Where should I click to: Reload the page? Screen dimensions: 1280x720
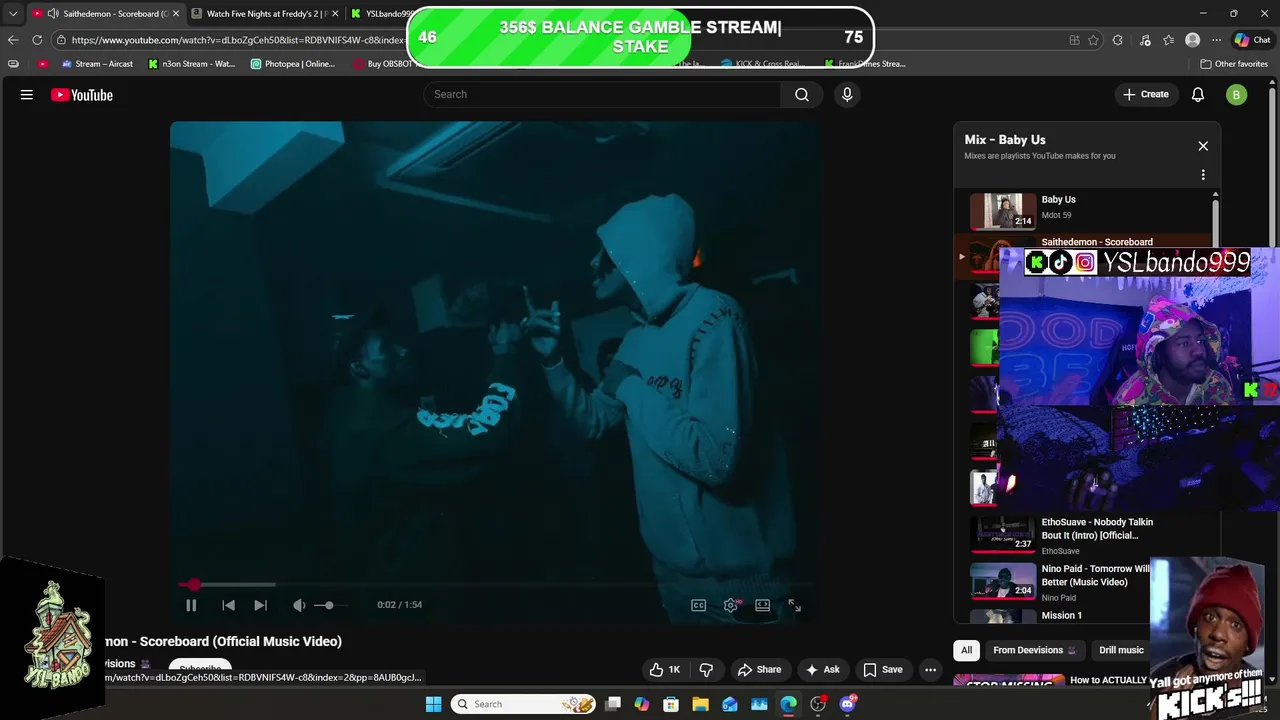pos(37,40)
